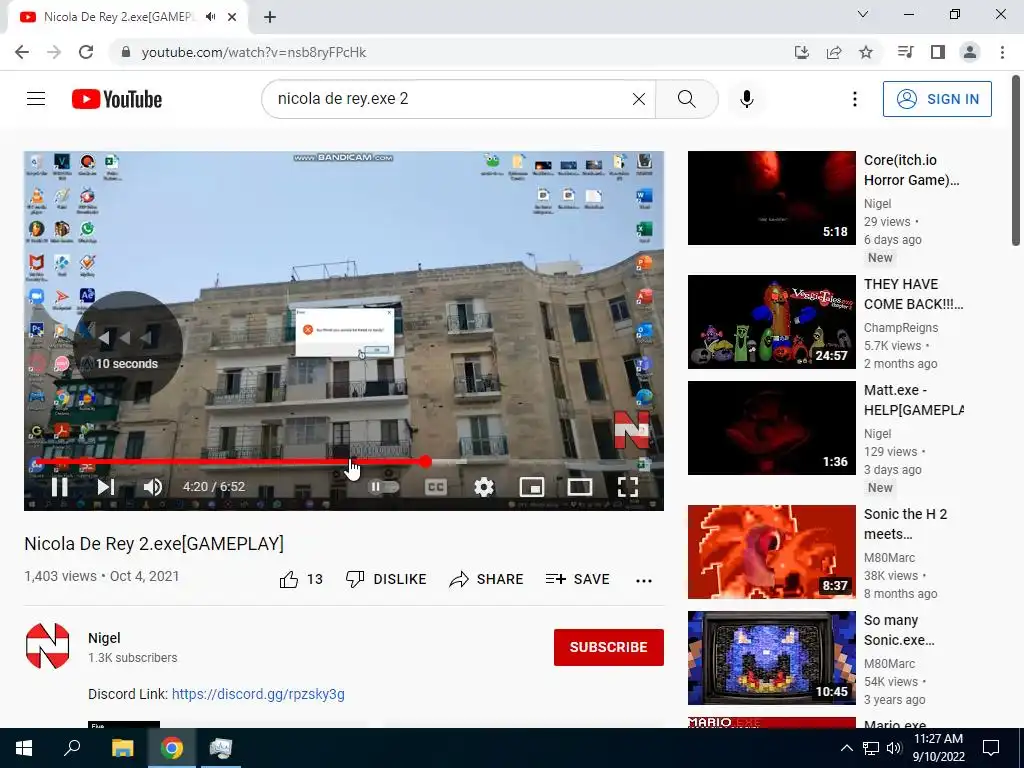Image resolution: width=1024 pixels, height=768 pixels.
Task: Click the address bar URL
Action: click(x=253, y=52)
